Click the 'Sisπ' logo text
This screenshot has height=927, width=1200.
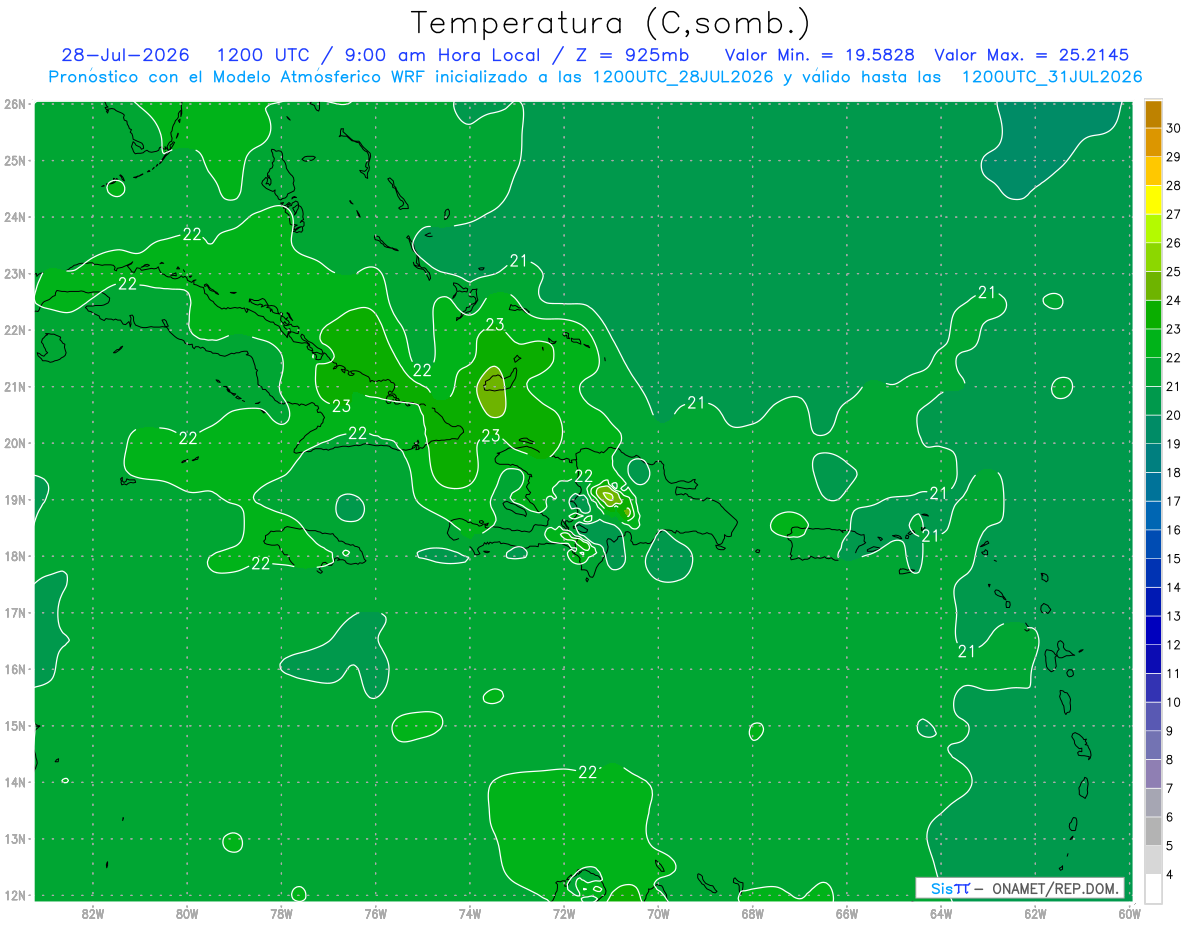[x=950, y=888]
